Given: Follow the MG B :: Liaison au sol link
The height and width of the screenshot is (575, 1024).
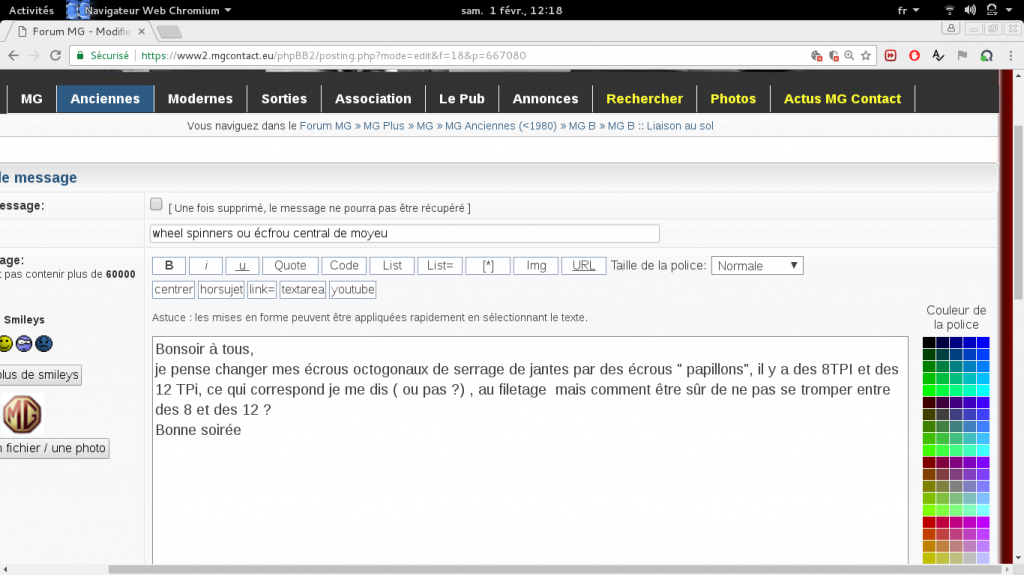Looking at the screenshot, I should click(x=660, y=125).
